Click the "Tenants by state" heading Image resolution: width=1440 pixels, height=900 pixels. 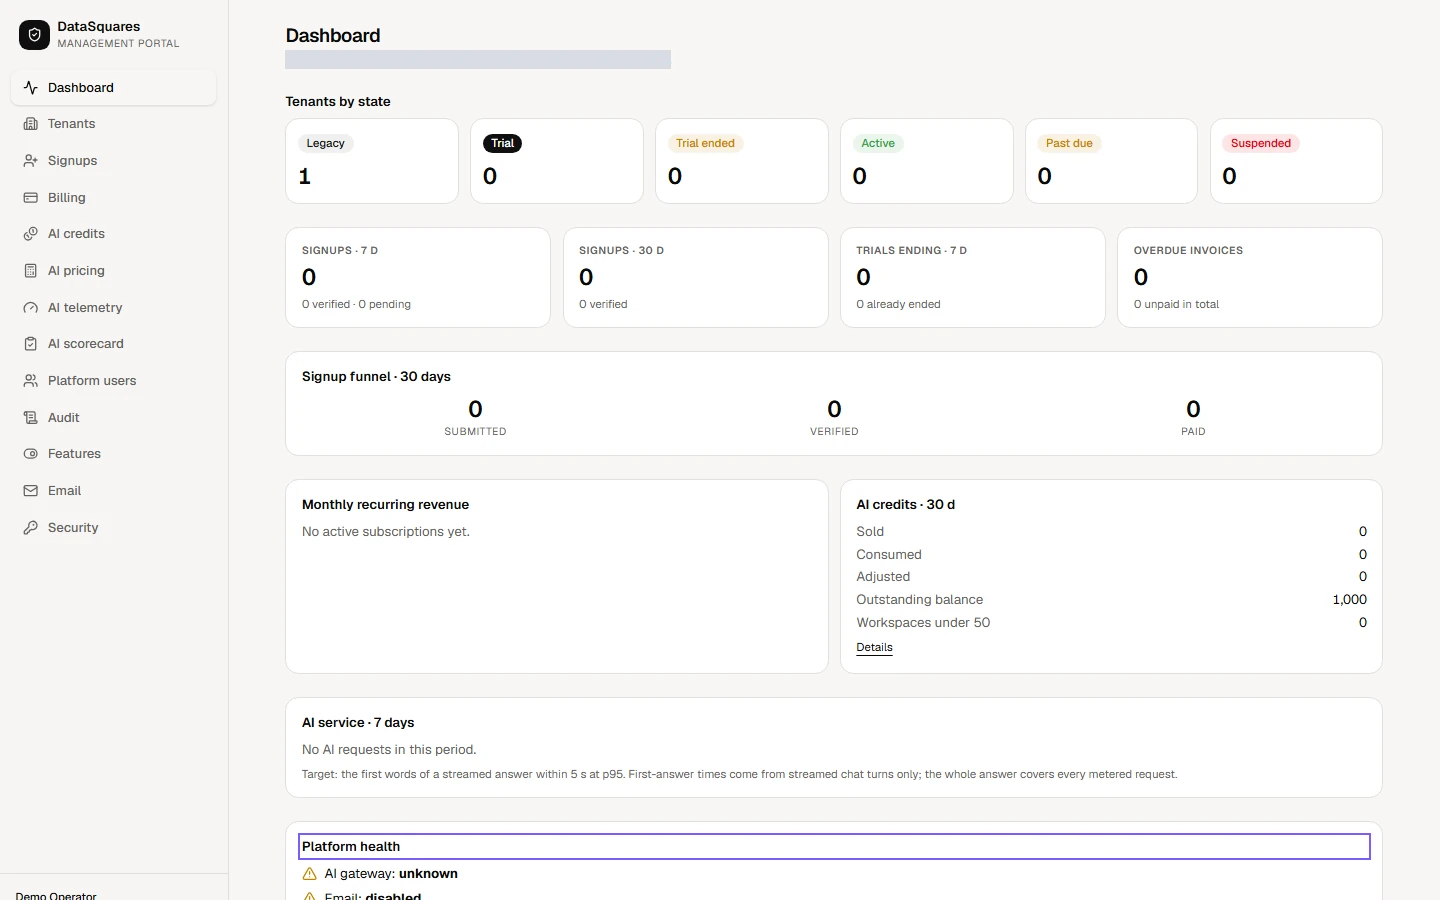[x=338, y=102]
